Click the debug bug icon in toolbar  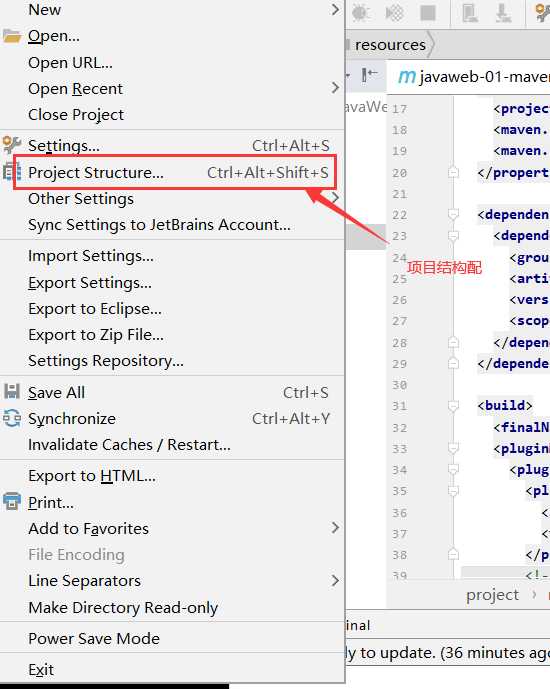coord(360,13)
